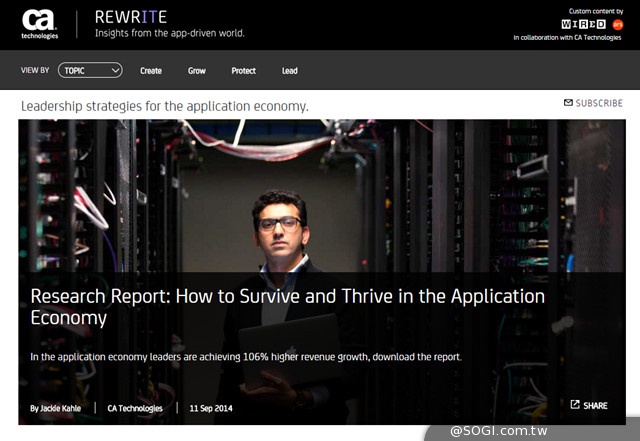The width and height of the screenshot is (640, 441).
Task: Click the orange Ars badge icon
Action: click(x=616, y=23)
